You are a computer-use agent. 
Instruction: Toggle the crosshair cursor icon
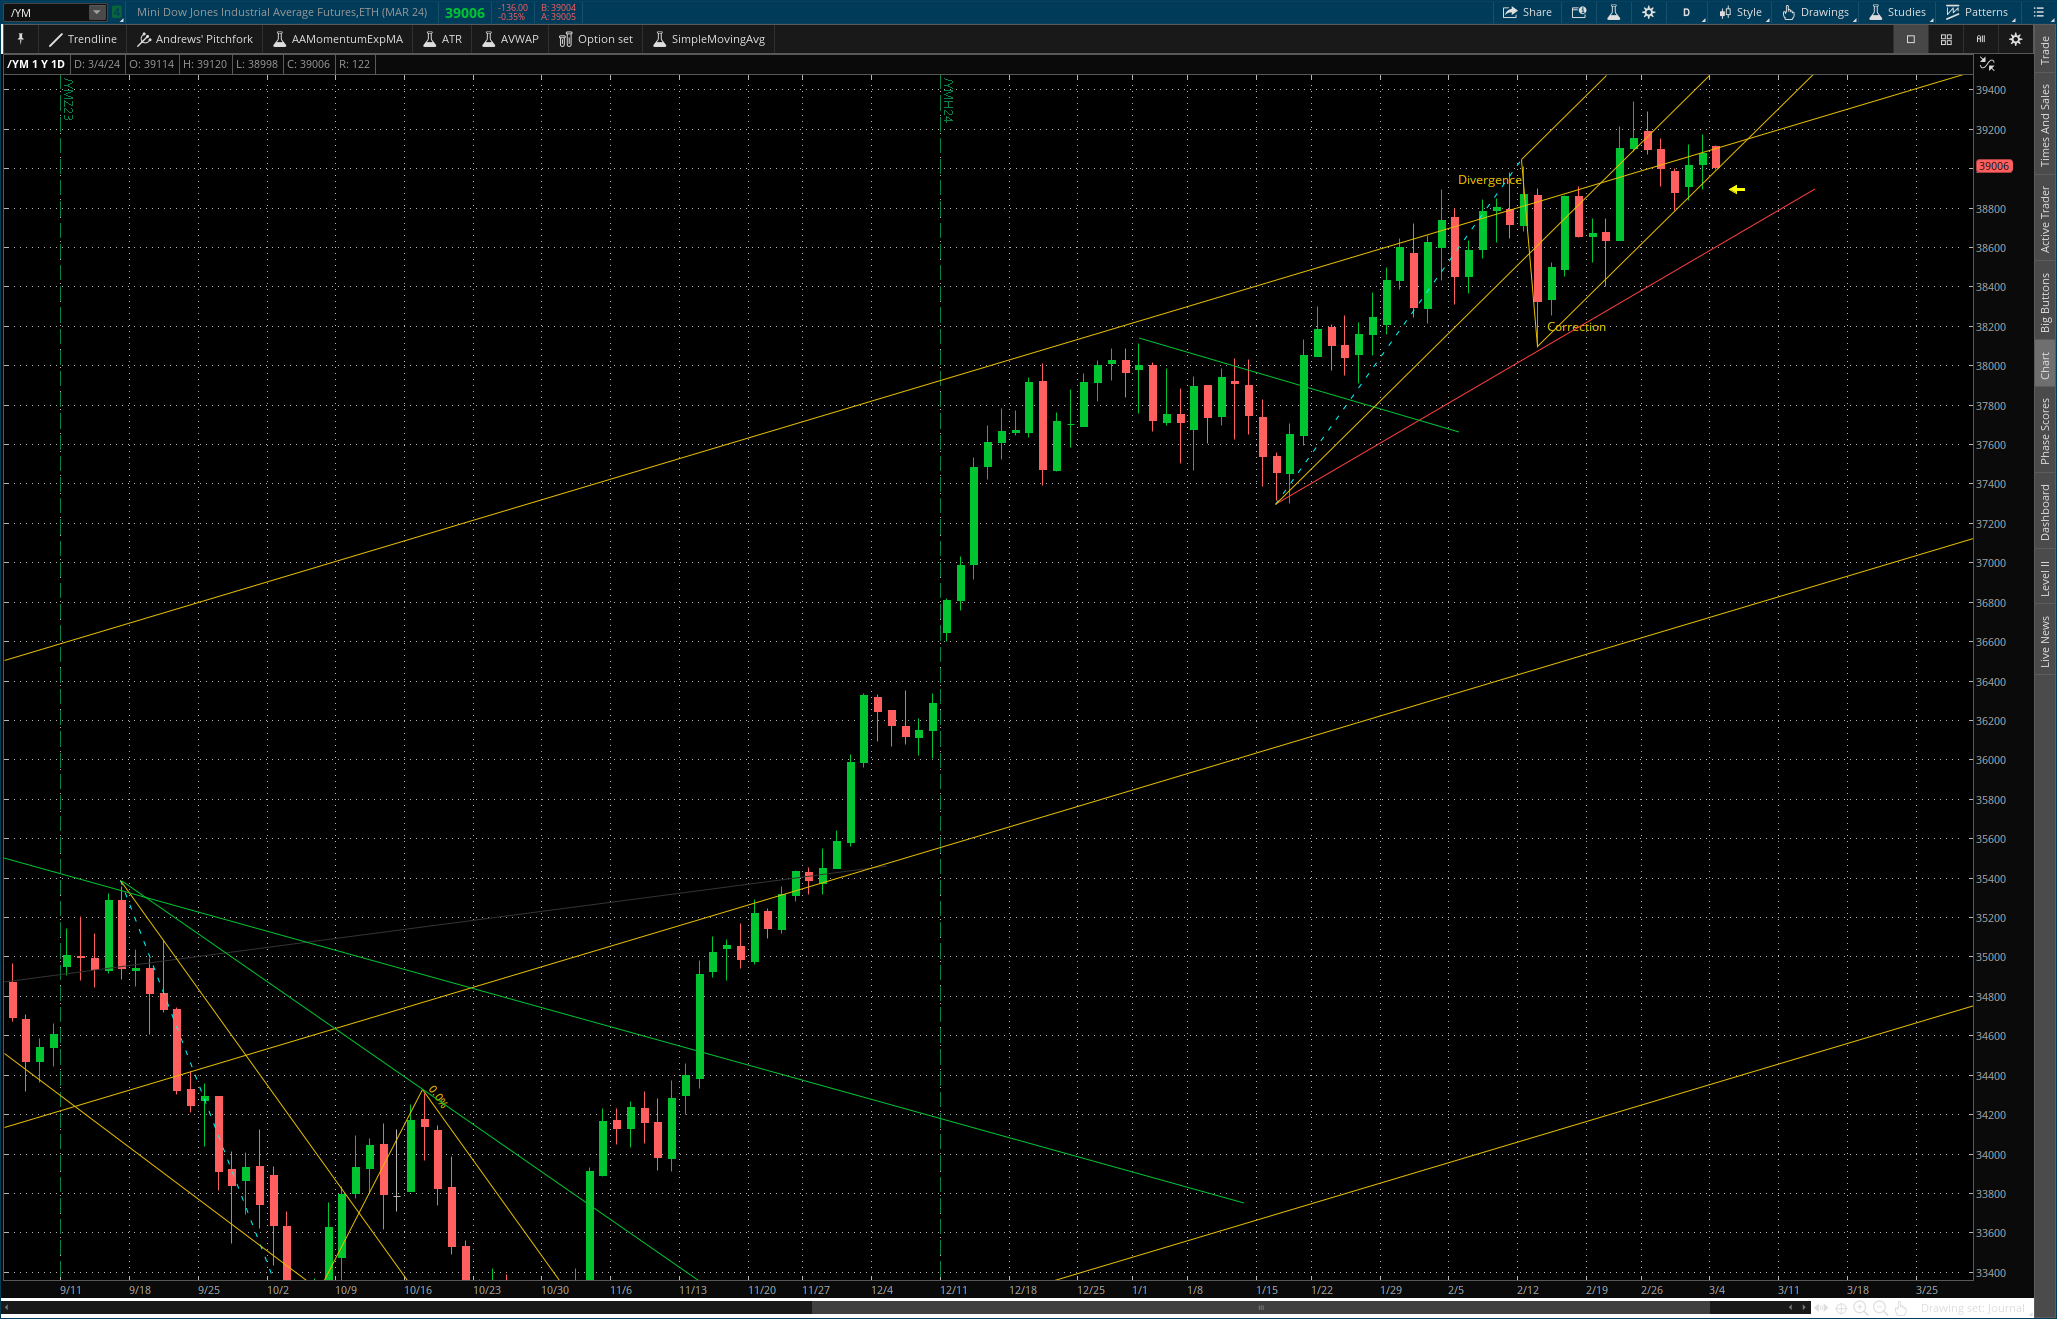tap(1841, 1308)
